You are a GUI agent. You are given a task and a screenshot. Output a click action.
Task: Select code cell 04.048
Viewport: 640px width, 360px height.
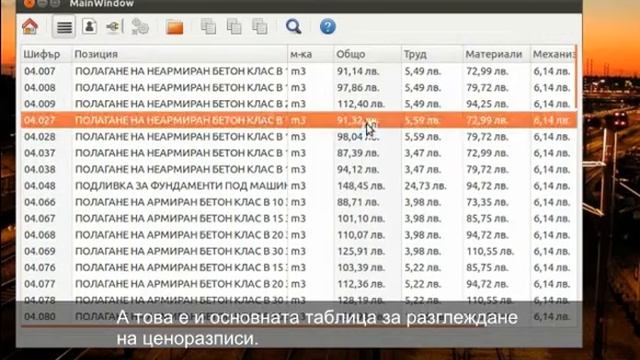pyautogui.click(x=40, y=186)
